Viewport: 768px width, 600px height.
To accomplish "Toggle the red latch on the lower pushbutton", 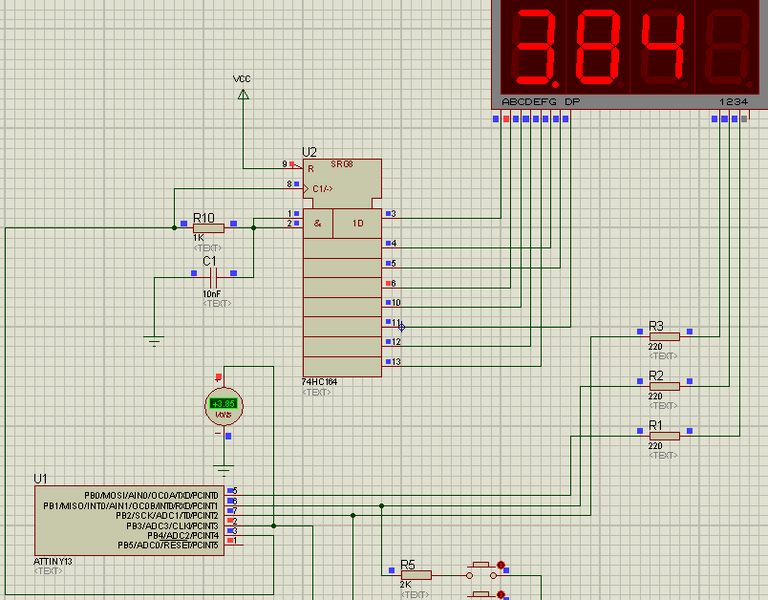I will 501,594.
